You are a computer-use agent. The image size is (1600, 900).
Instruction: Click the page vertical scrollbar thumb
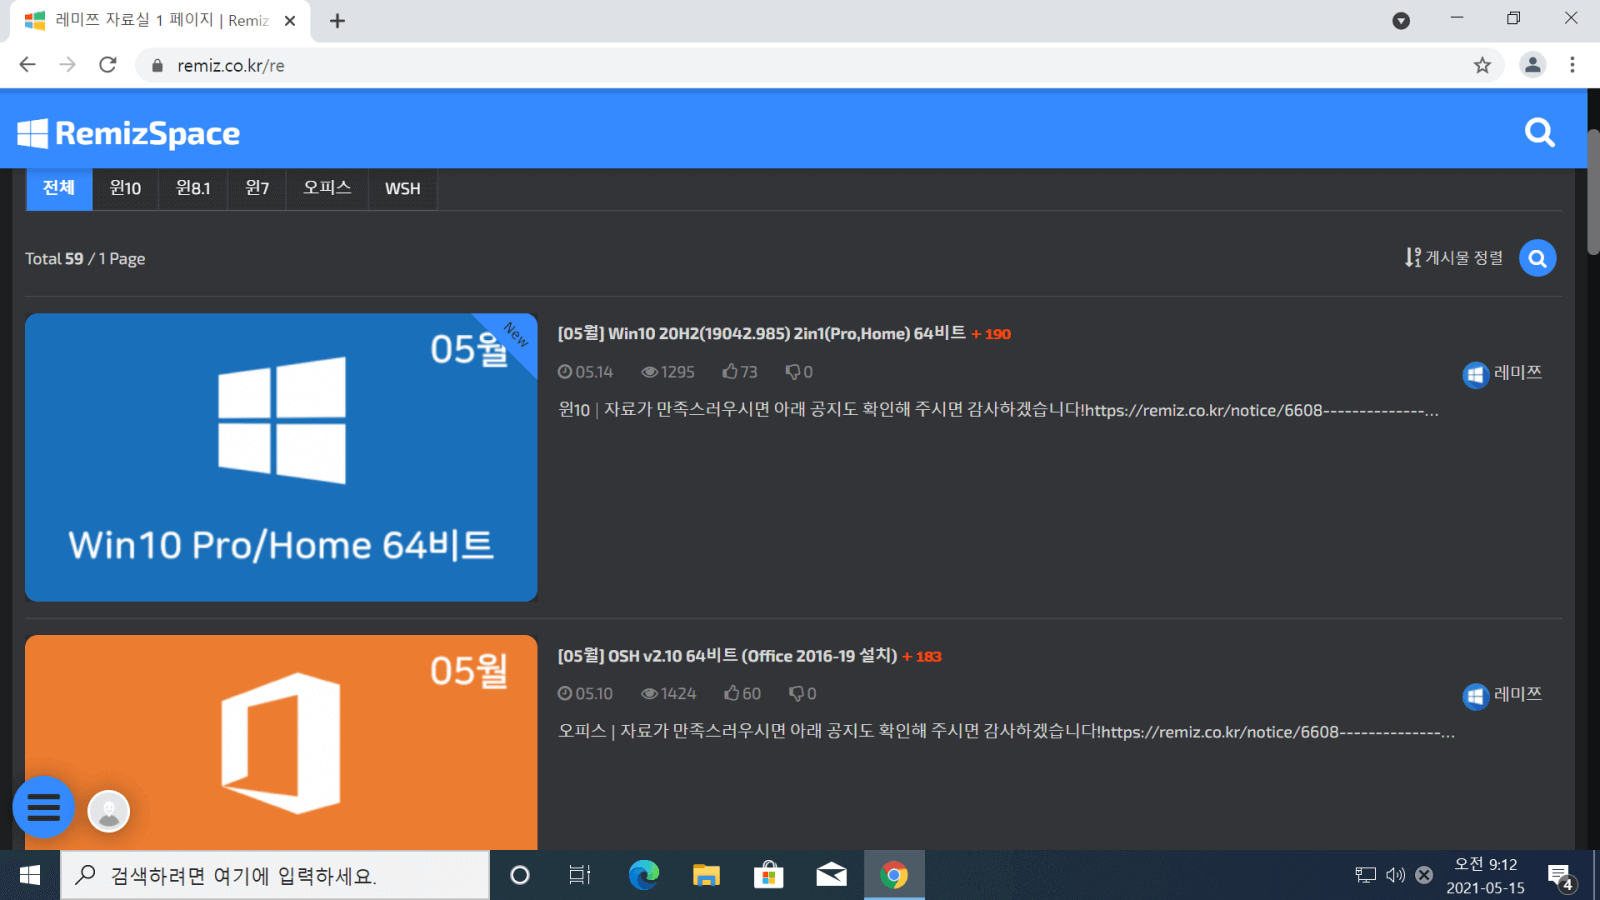tap(1593, 190)
